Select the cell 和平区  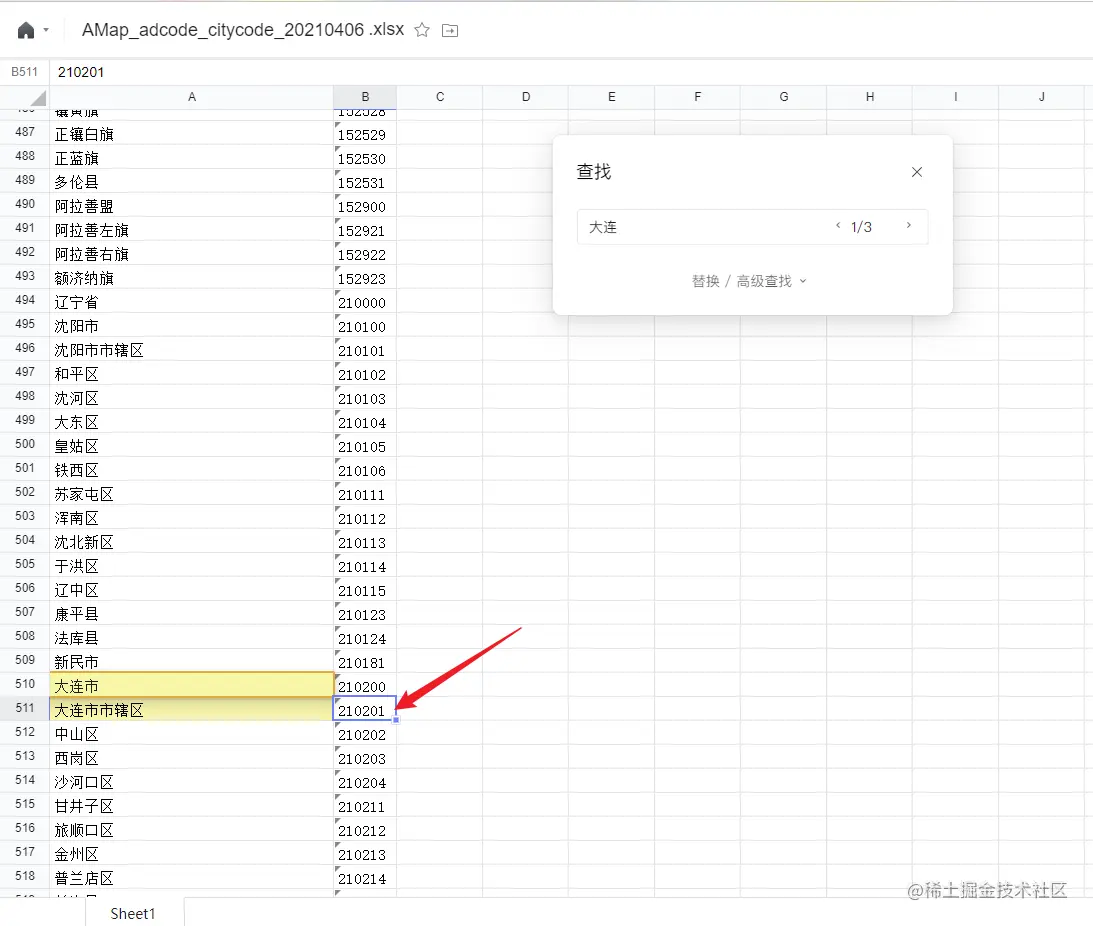(192, 374)
